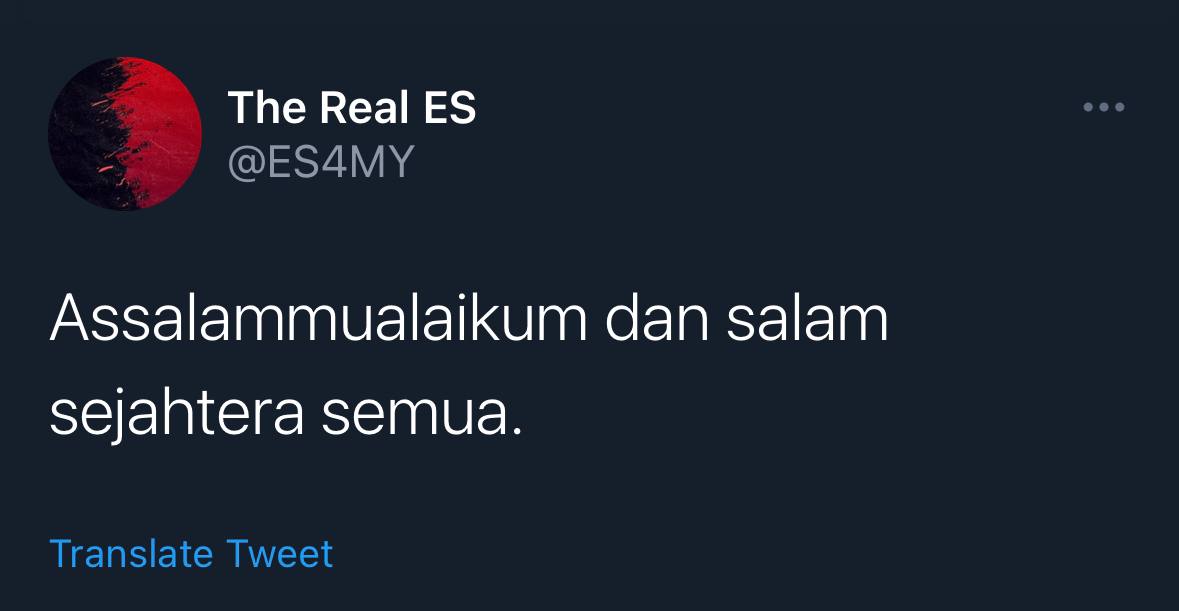Click the red and black profile avatar
The width and height of the screenshot is (1179, 611).
(125, 133)
